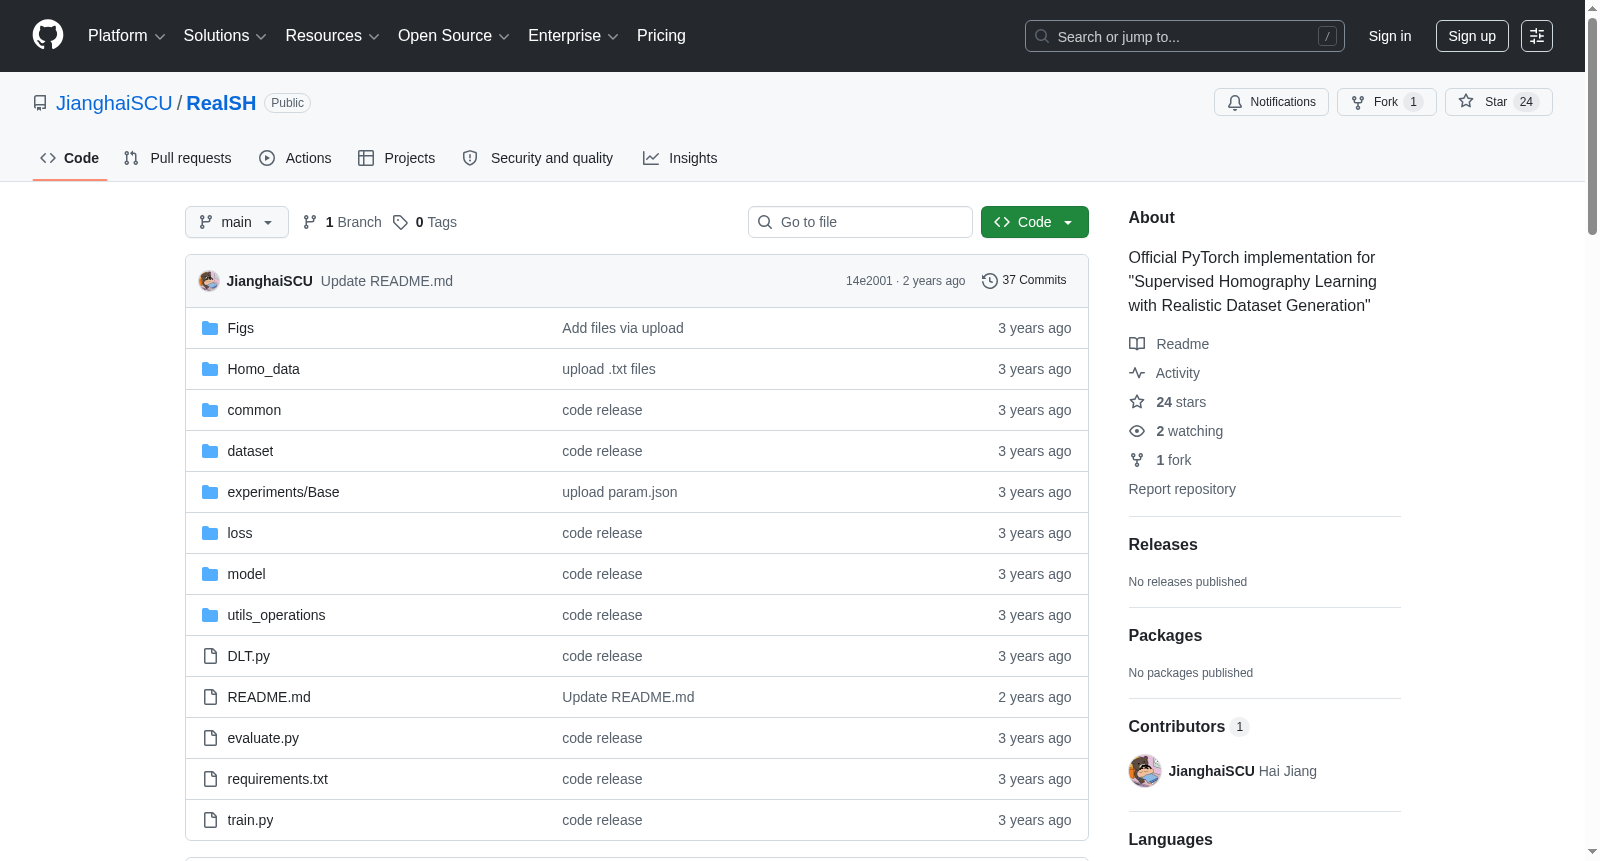Screen dimensions: 1600x861
Task: View the 0 Tags link
Action: coord(425,222)
